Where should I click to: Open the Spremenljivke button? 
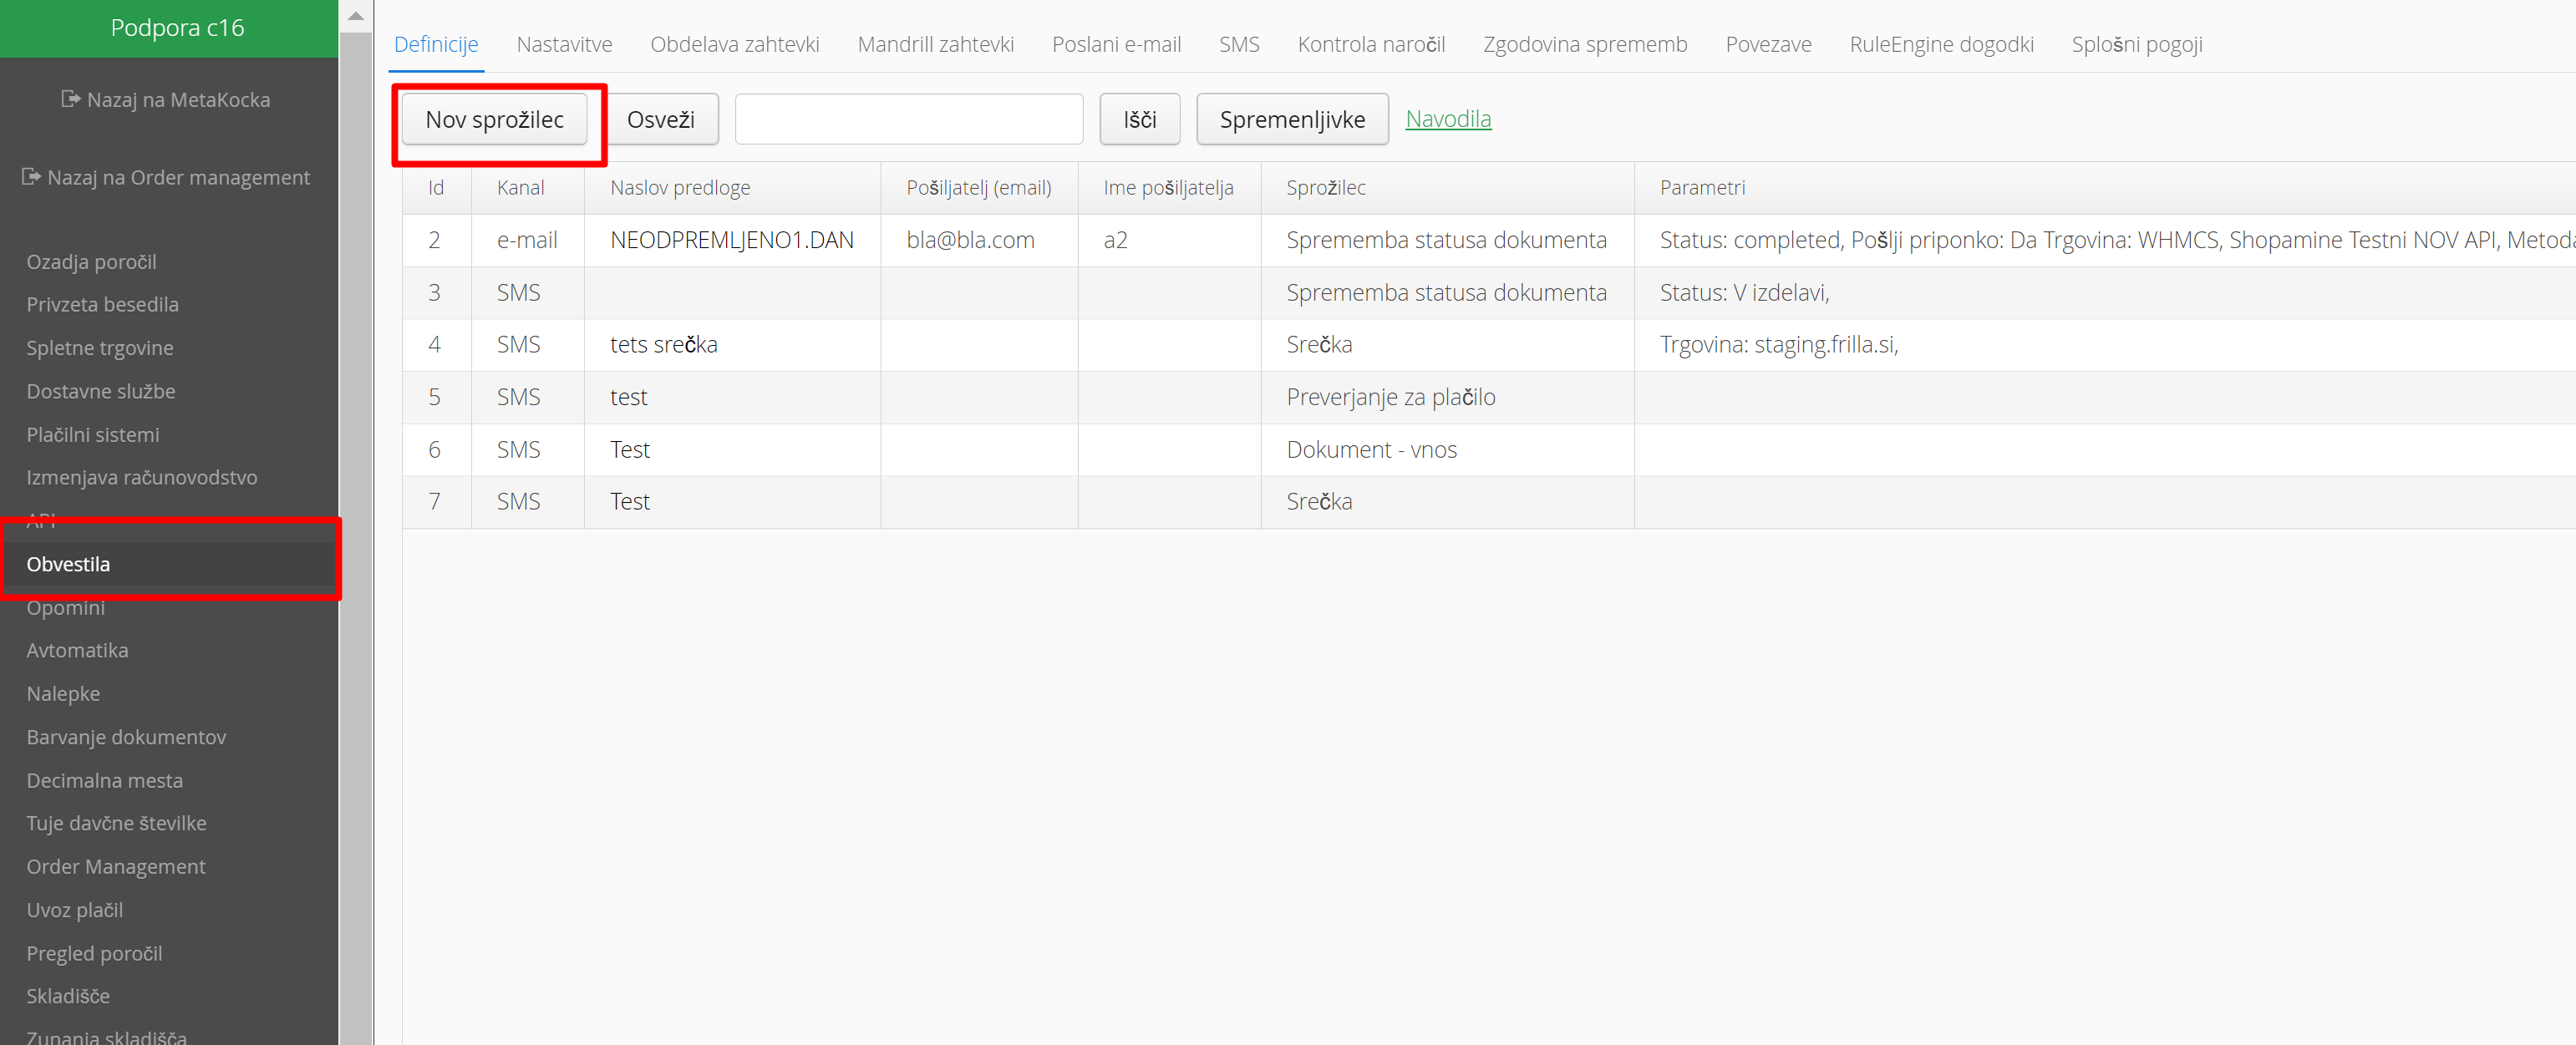pyautogui.click(x=1291, y=120)
